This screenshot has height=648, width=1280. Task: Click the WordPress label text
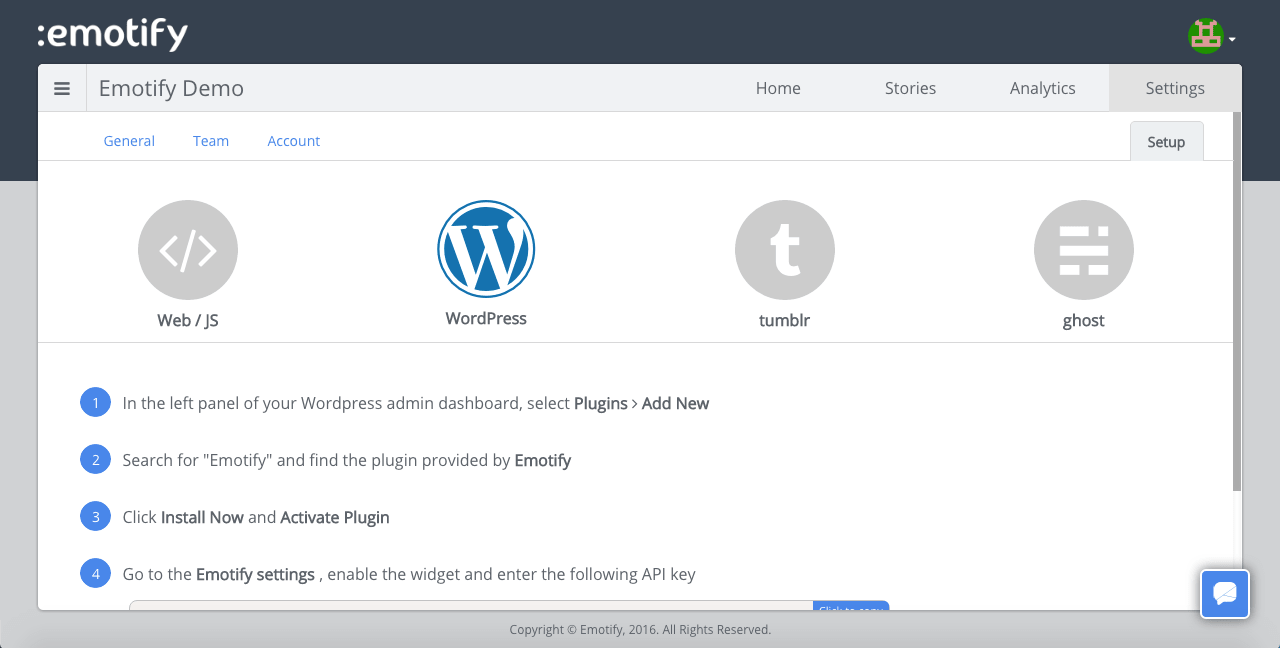pyautogui.click(x=486, y=319)
